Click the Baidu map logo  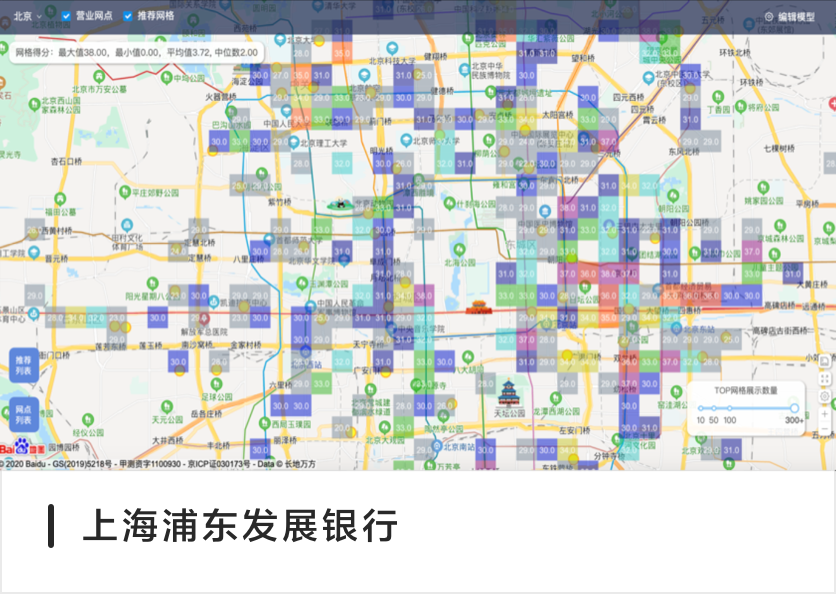point(22,447)
